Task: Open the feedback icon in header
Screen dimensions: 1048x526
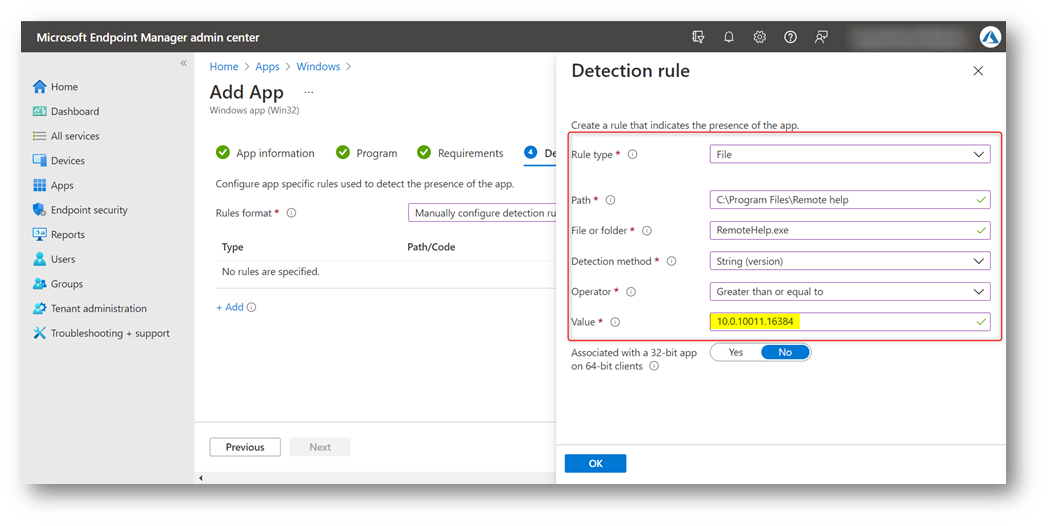Action: (821, 37)
